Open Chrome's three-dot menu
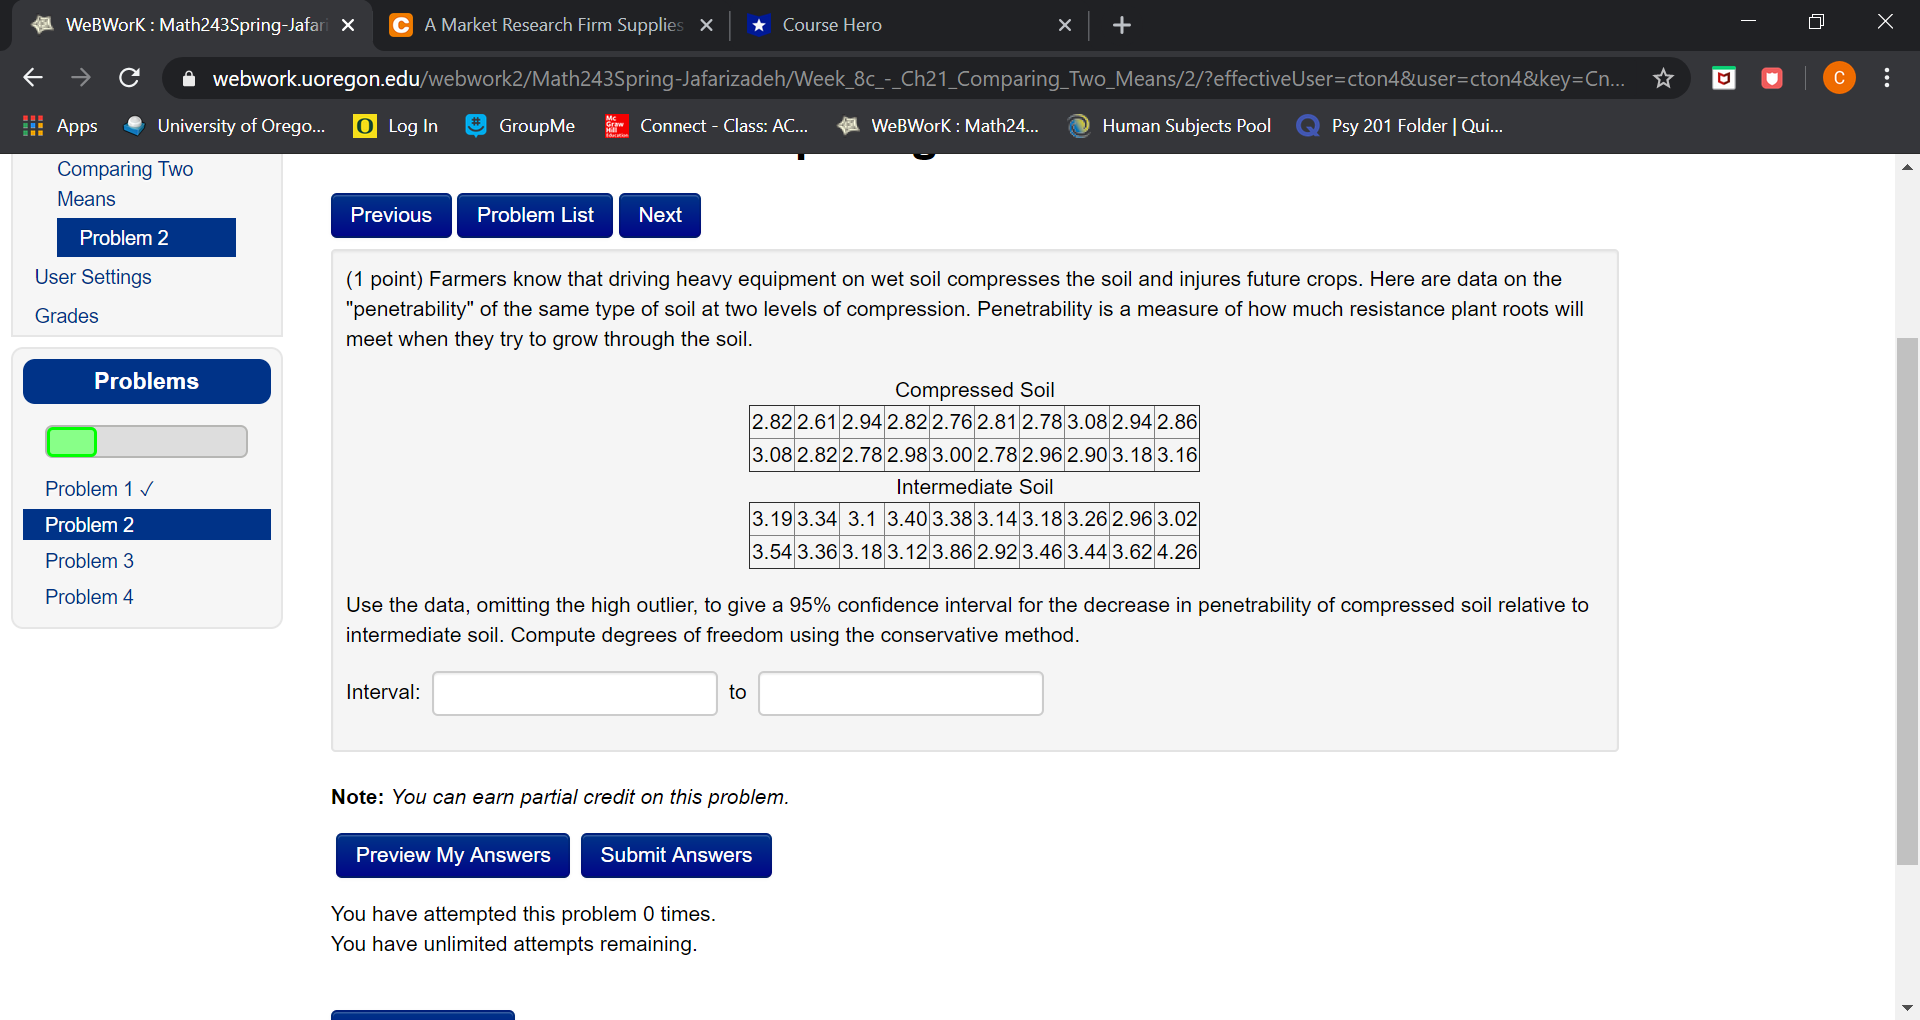1920x1020 pixels. tap(1887, 78)
